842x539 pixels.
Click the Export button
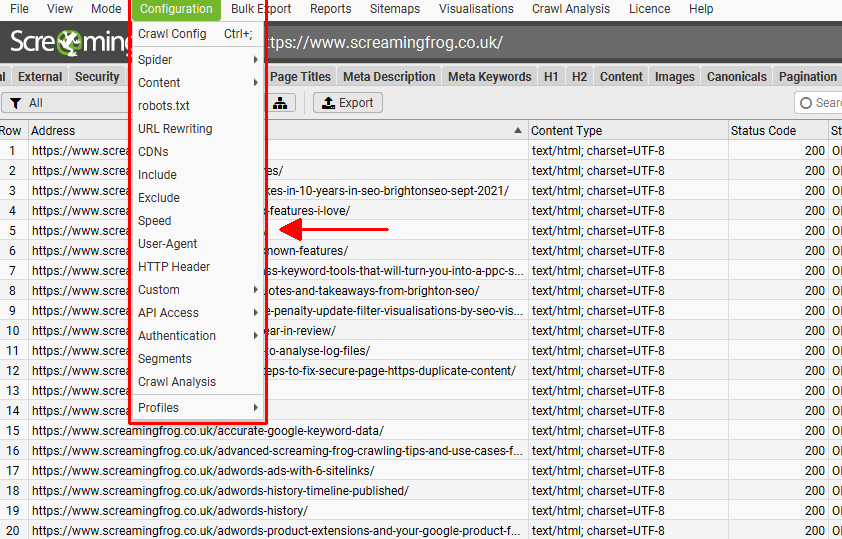coord(347,103)
